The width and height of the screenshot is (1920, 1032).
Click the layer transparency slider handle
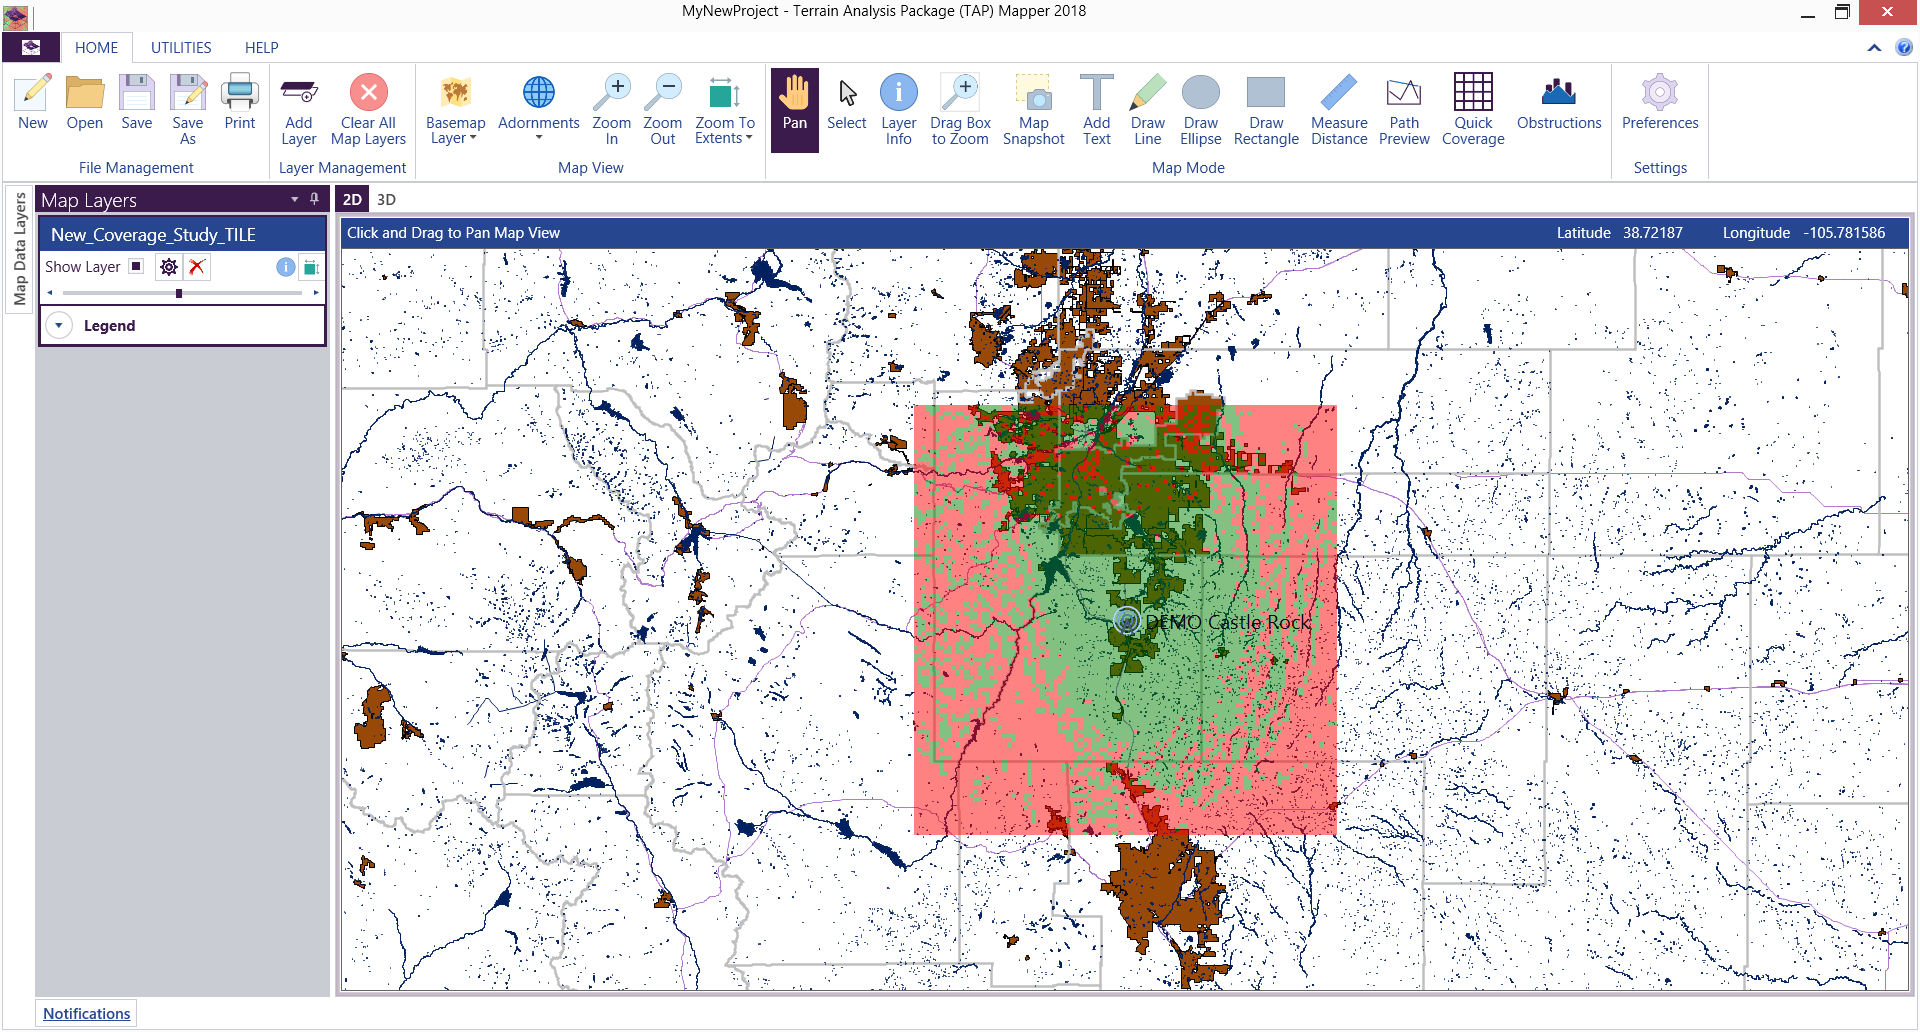(179, 293)
